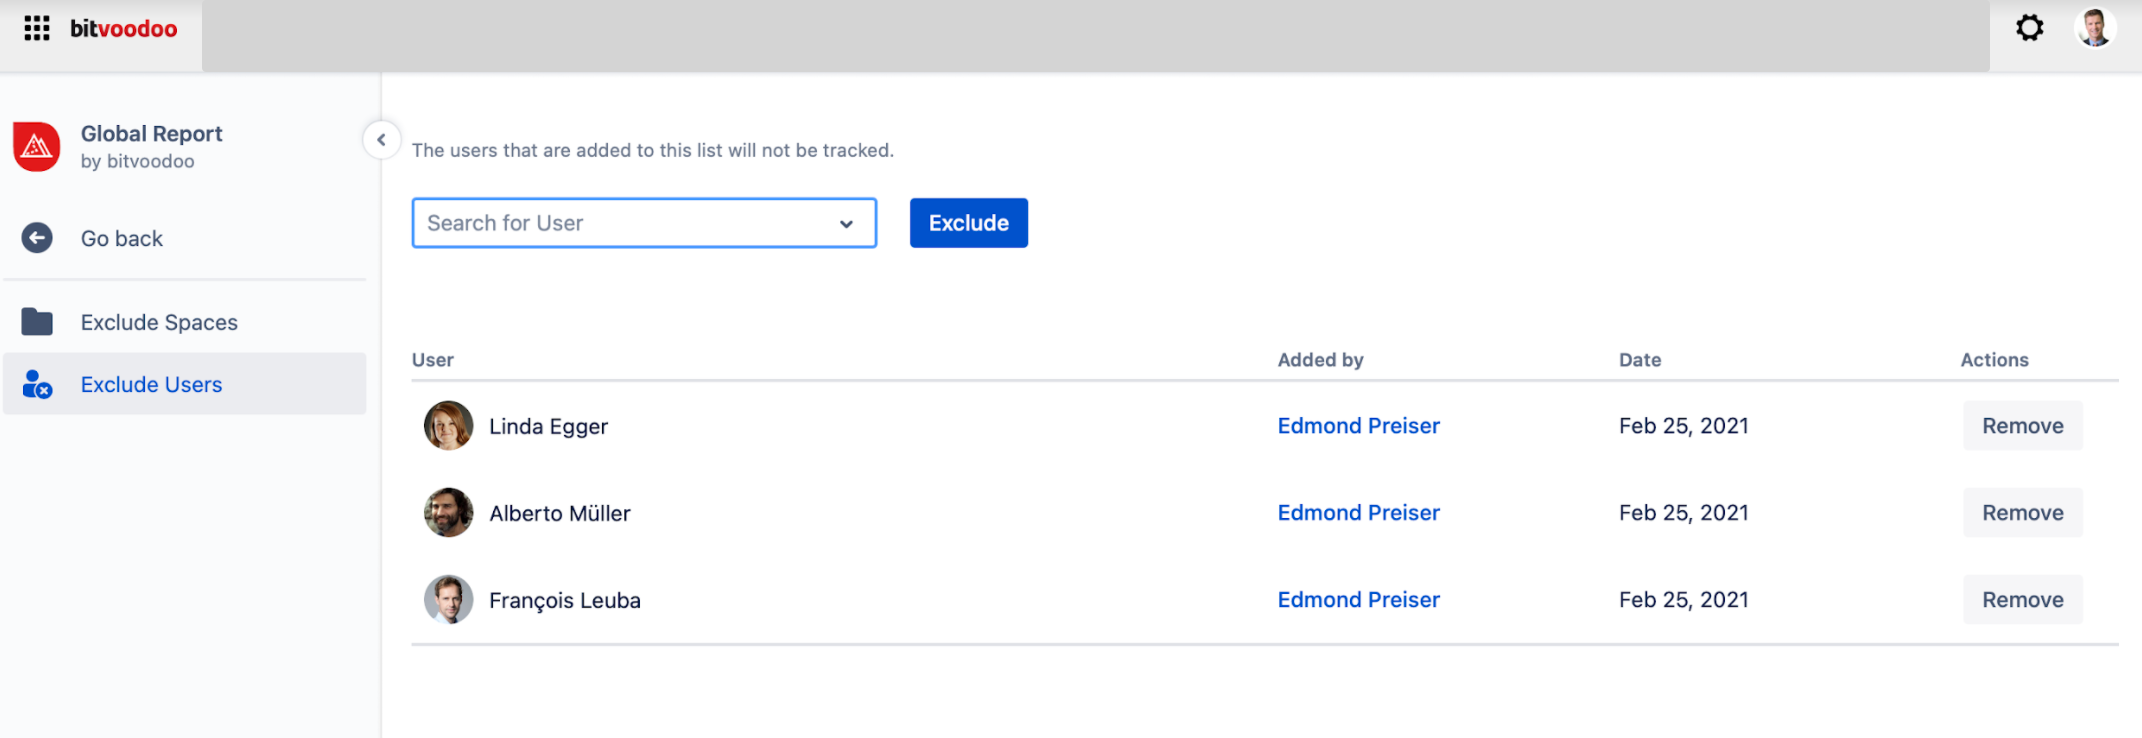This screenshot has width=2142, height=738.
Task: Open Edmond Preiser's profile link for Alberto Müller
Action: click(x=1357, y=512)
